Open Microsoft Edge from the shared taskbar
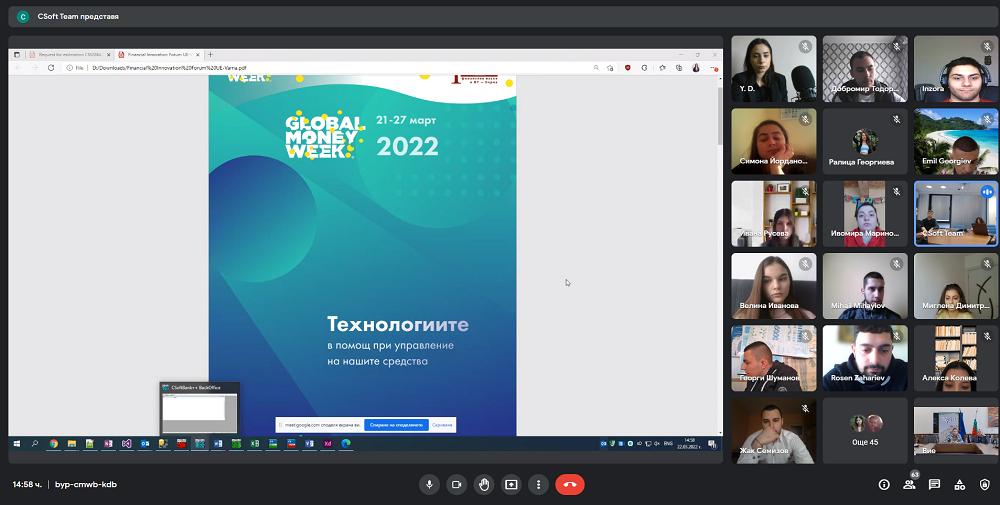Viewport: 1000px width, 505px height. tap(346, 443)
